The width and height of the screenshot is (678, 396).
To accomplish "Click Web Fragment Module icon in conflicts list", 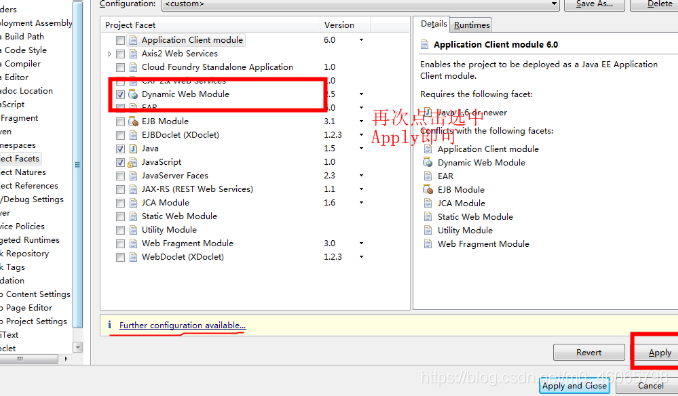I will pos(428,244).
